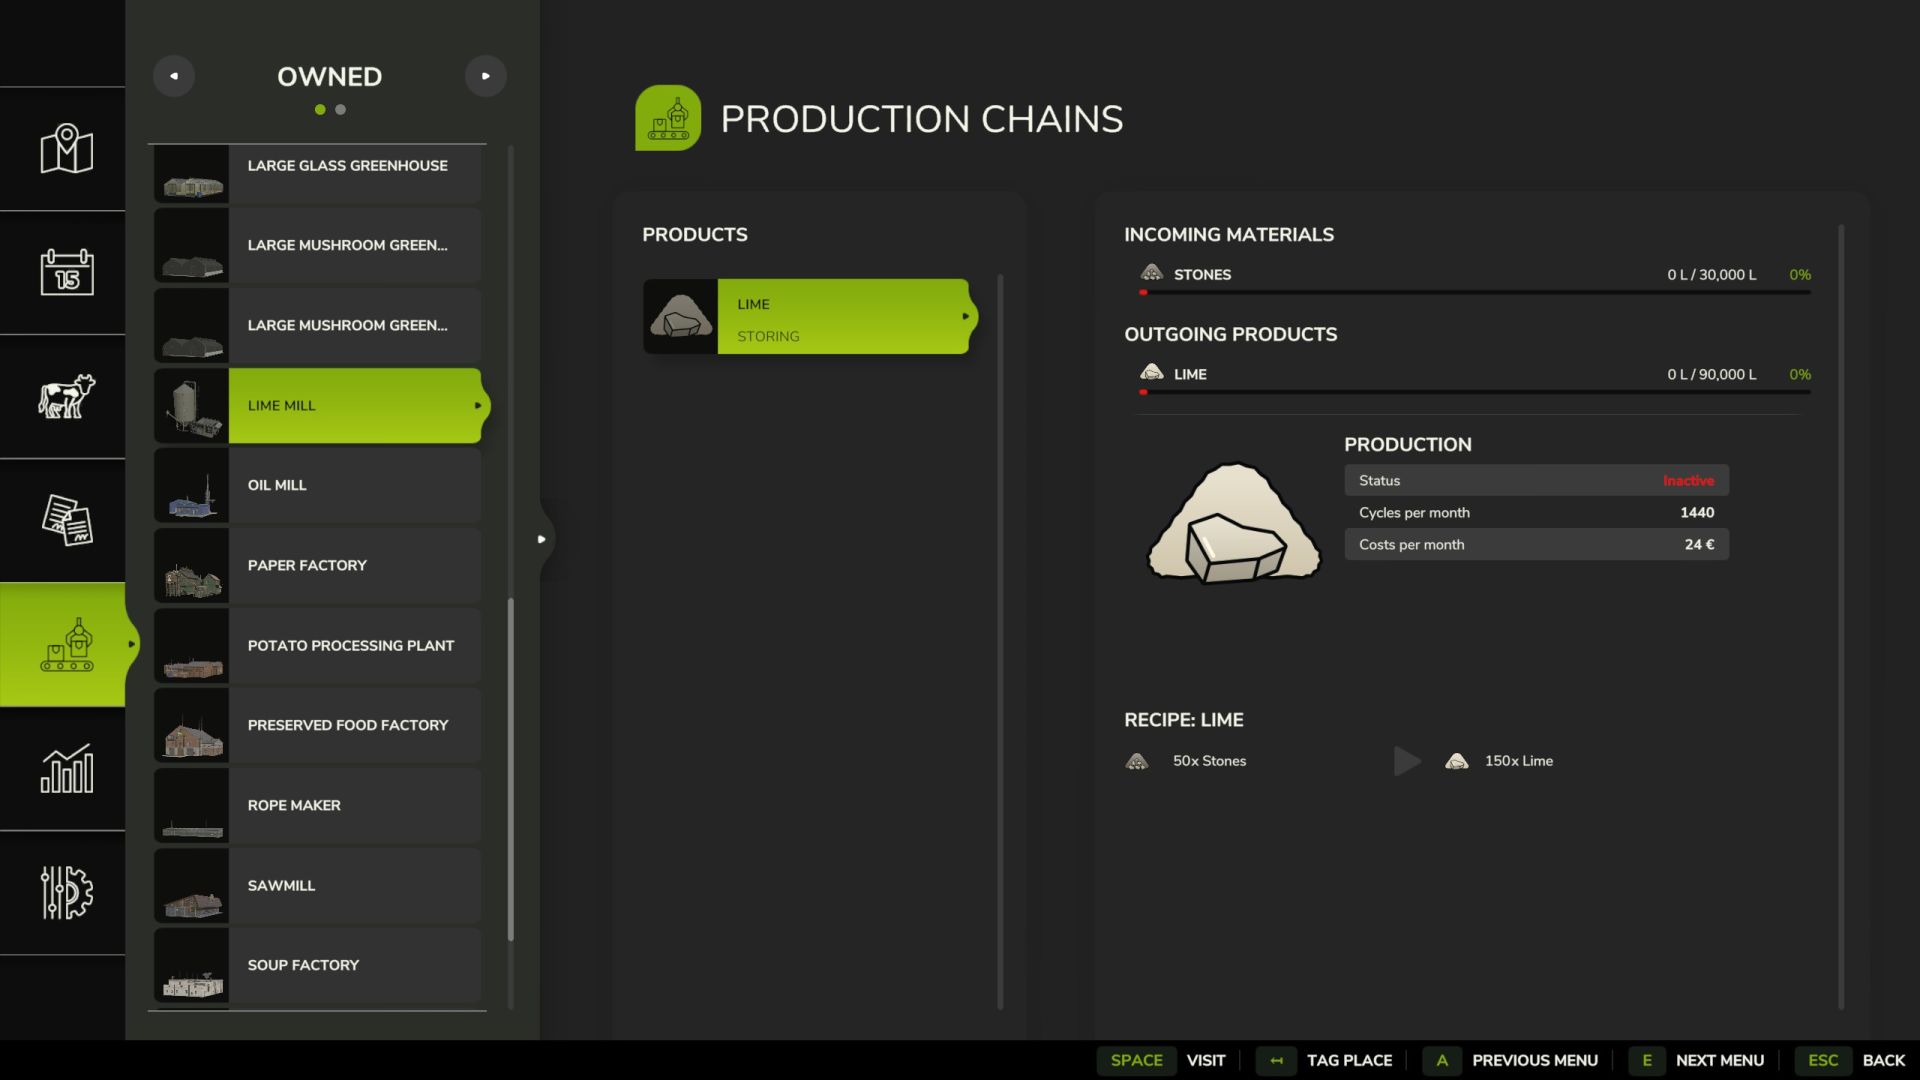1920x1080 pixels.
Task: Click the Stones incoming fill level bar
Action: pos(1475,292)
